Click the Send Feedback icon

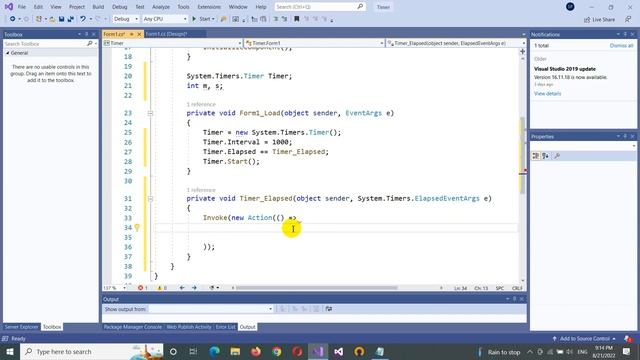[x=628, y=19]
